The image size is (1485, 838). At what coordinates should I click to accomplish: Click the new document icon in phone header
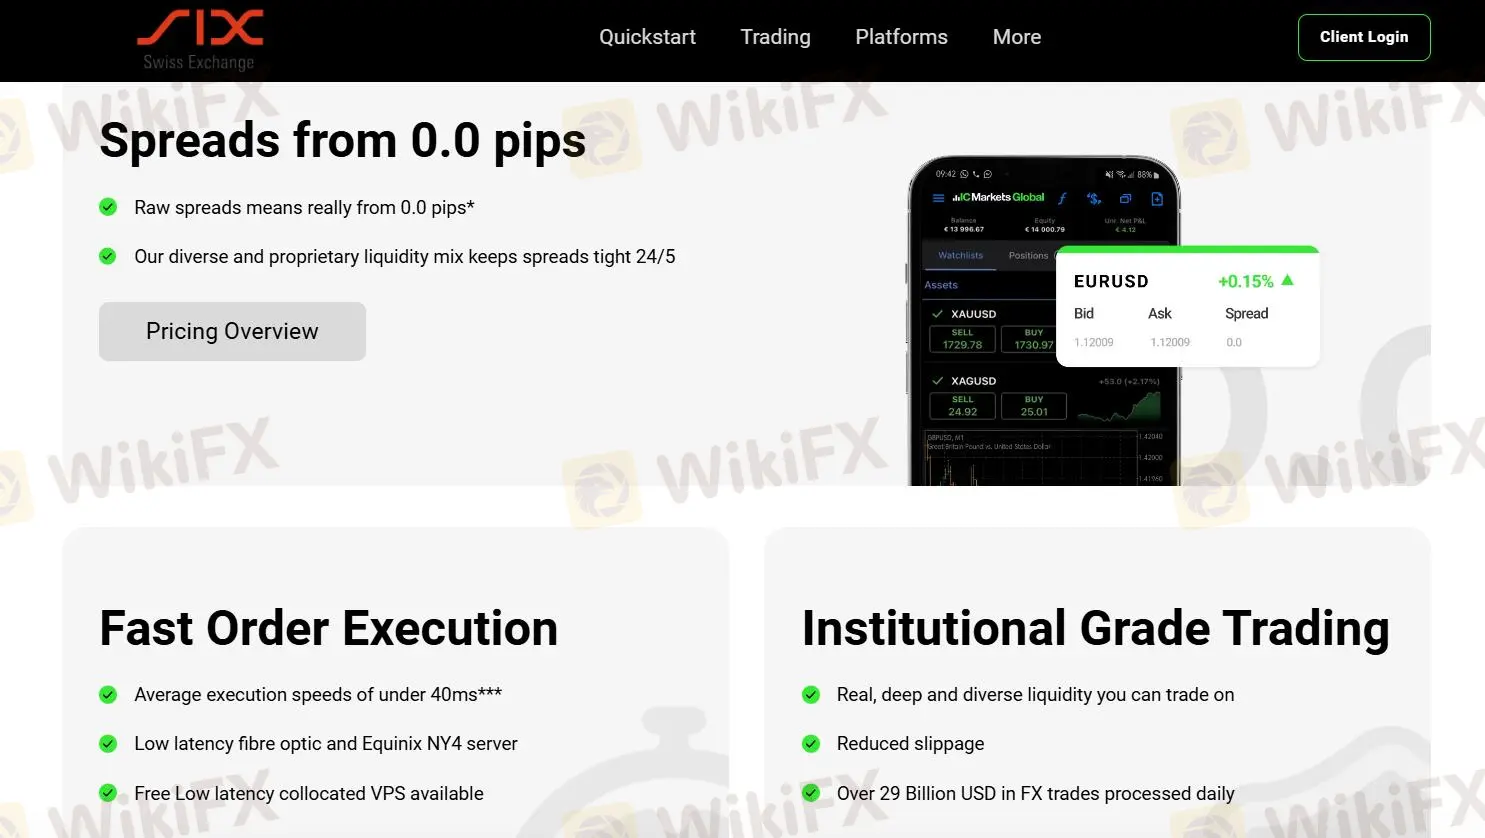click(x=1157, y=198)
